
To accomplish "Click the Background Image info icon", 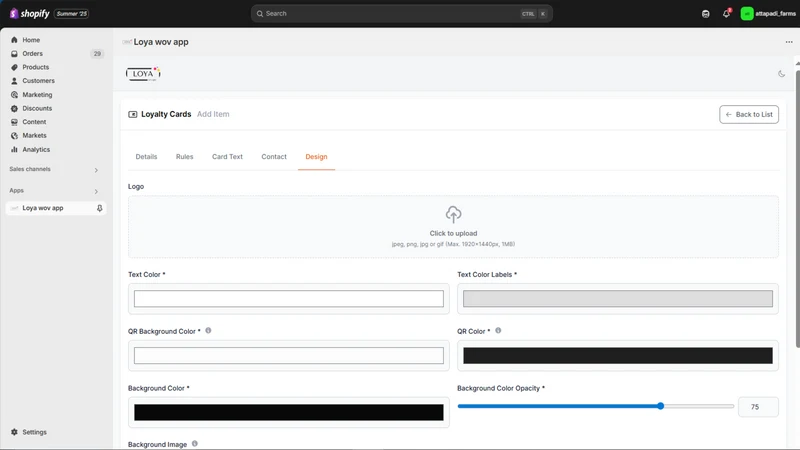I will point(194,444).
